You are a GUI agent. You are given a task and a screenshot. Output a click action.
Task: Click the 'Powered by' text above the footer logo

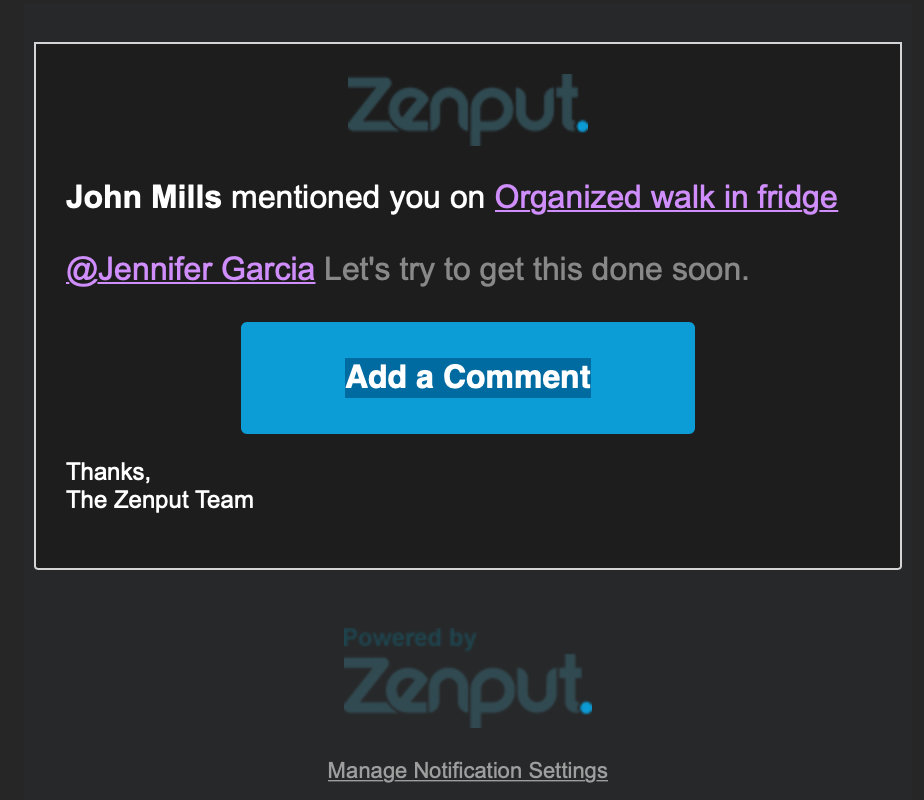[410, 637]
